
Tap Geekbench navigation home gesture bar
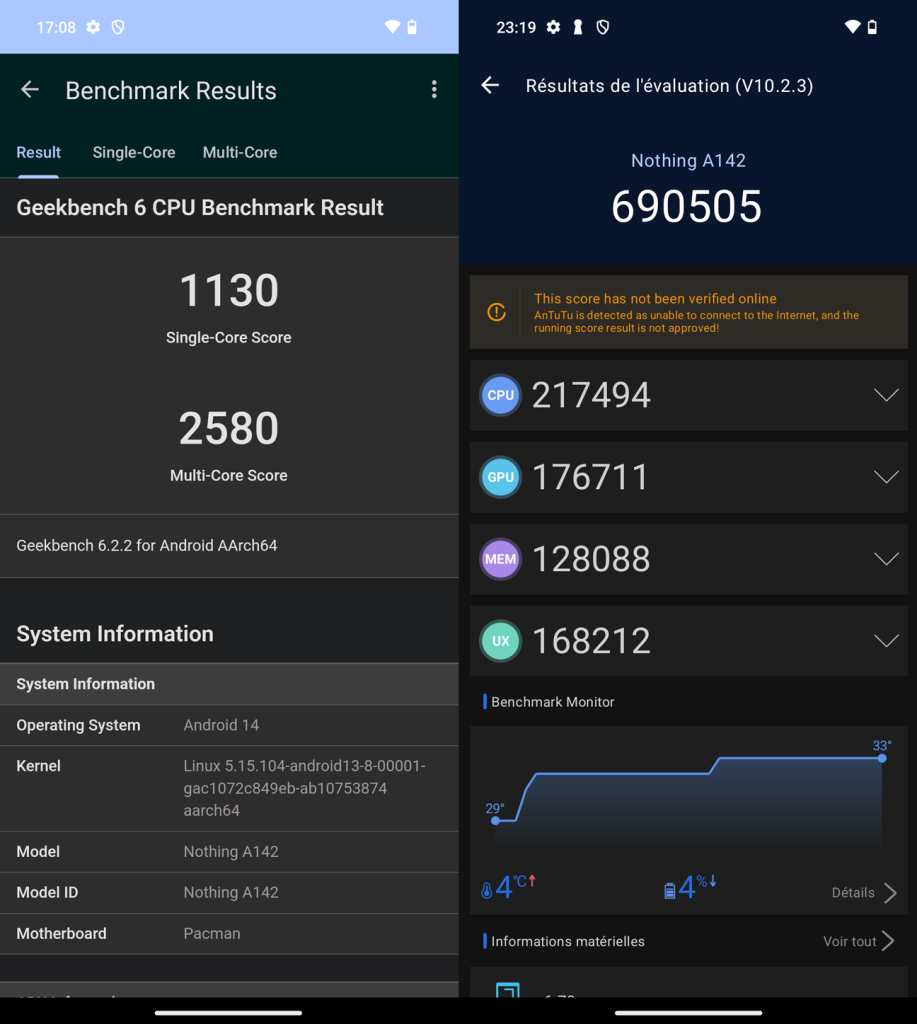click(x=229, y=1013)
